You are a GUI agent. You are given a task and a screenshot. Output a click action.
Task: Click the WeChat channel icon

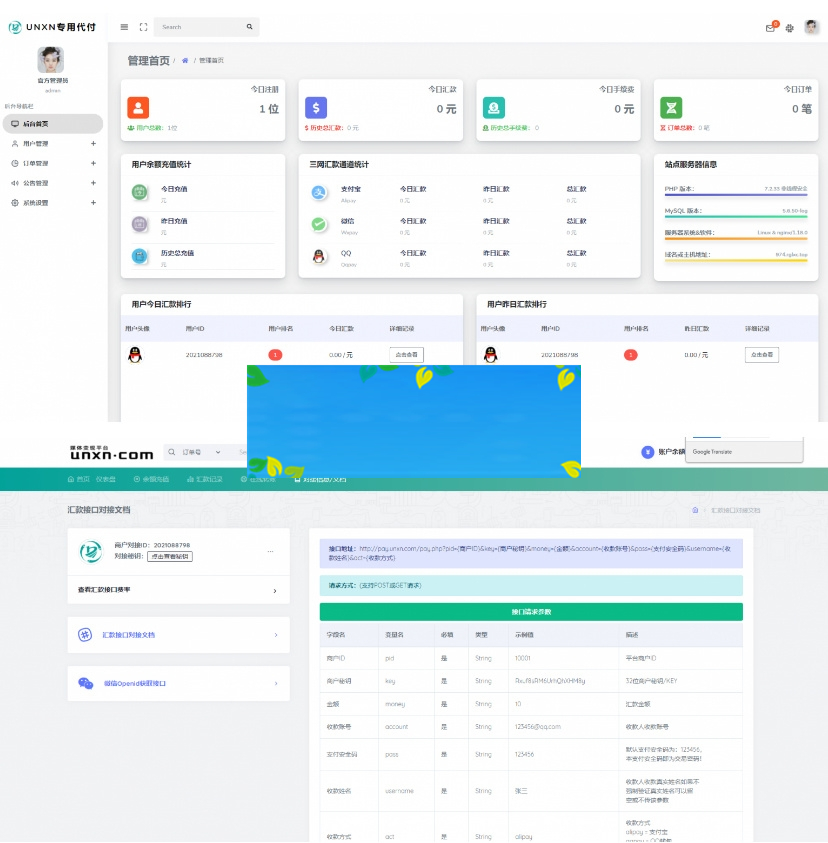coord(319,224)
